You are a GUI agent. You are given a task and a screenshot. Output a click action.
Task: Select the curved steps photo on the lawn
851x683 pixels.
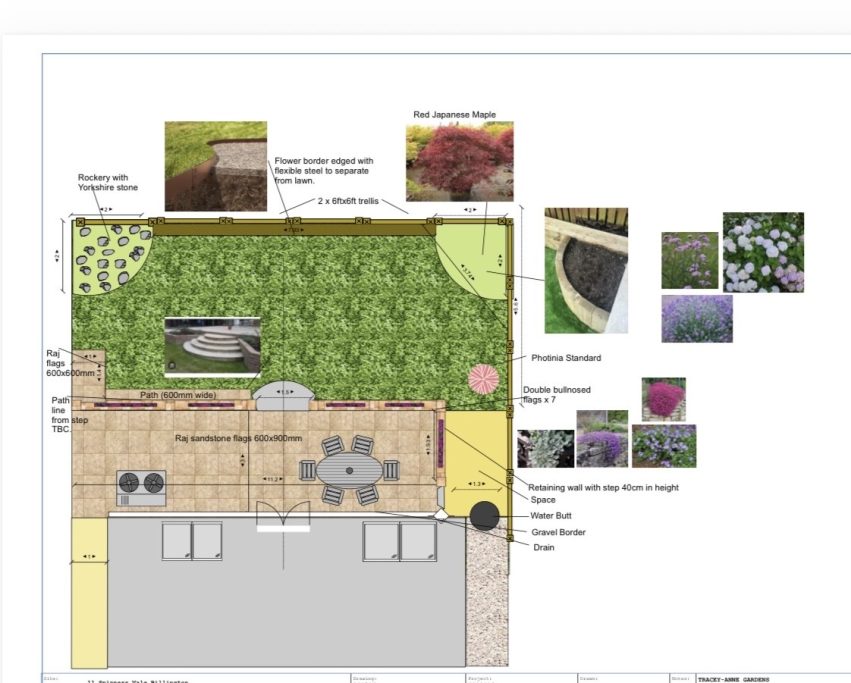tap(212, 346)
